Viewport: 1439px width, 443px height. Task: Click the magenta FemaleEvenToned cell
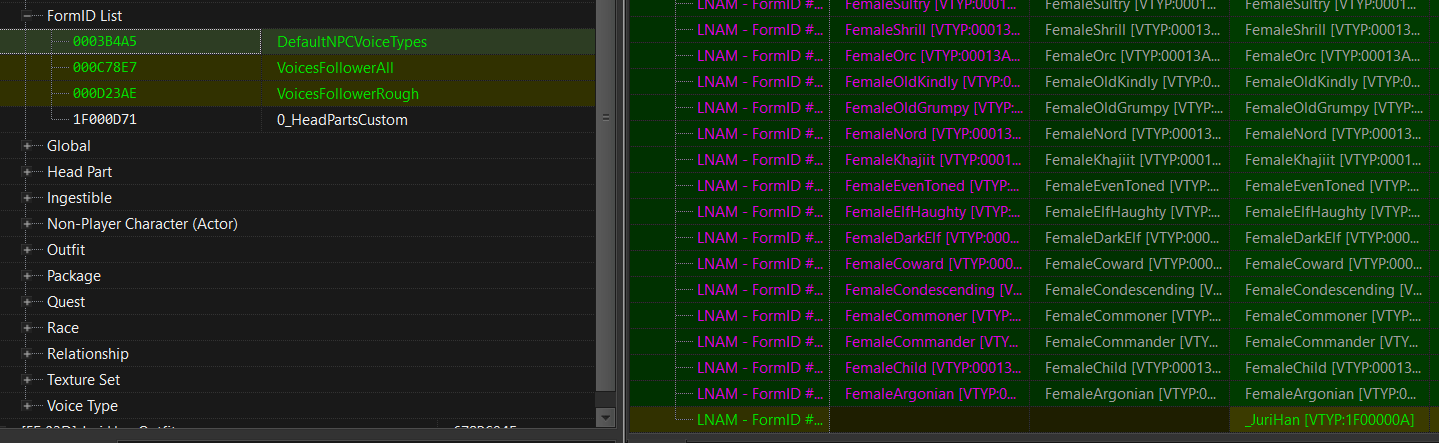932,186
